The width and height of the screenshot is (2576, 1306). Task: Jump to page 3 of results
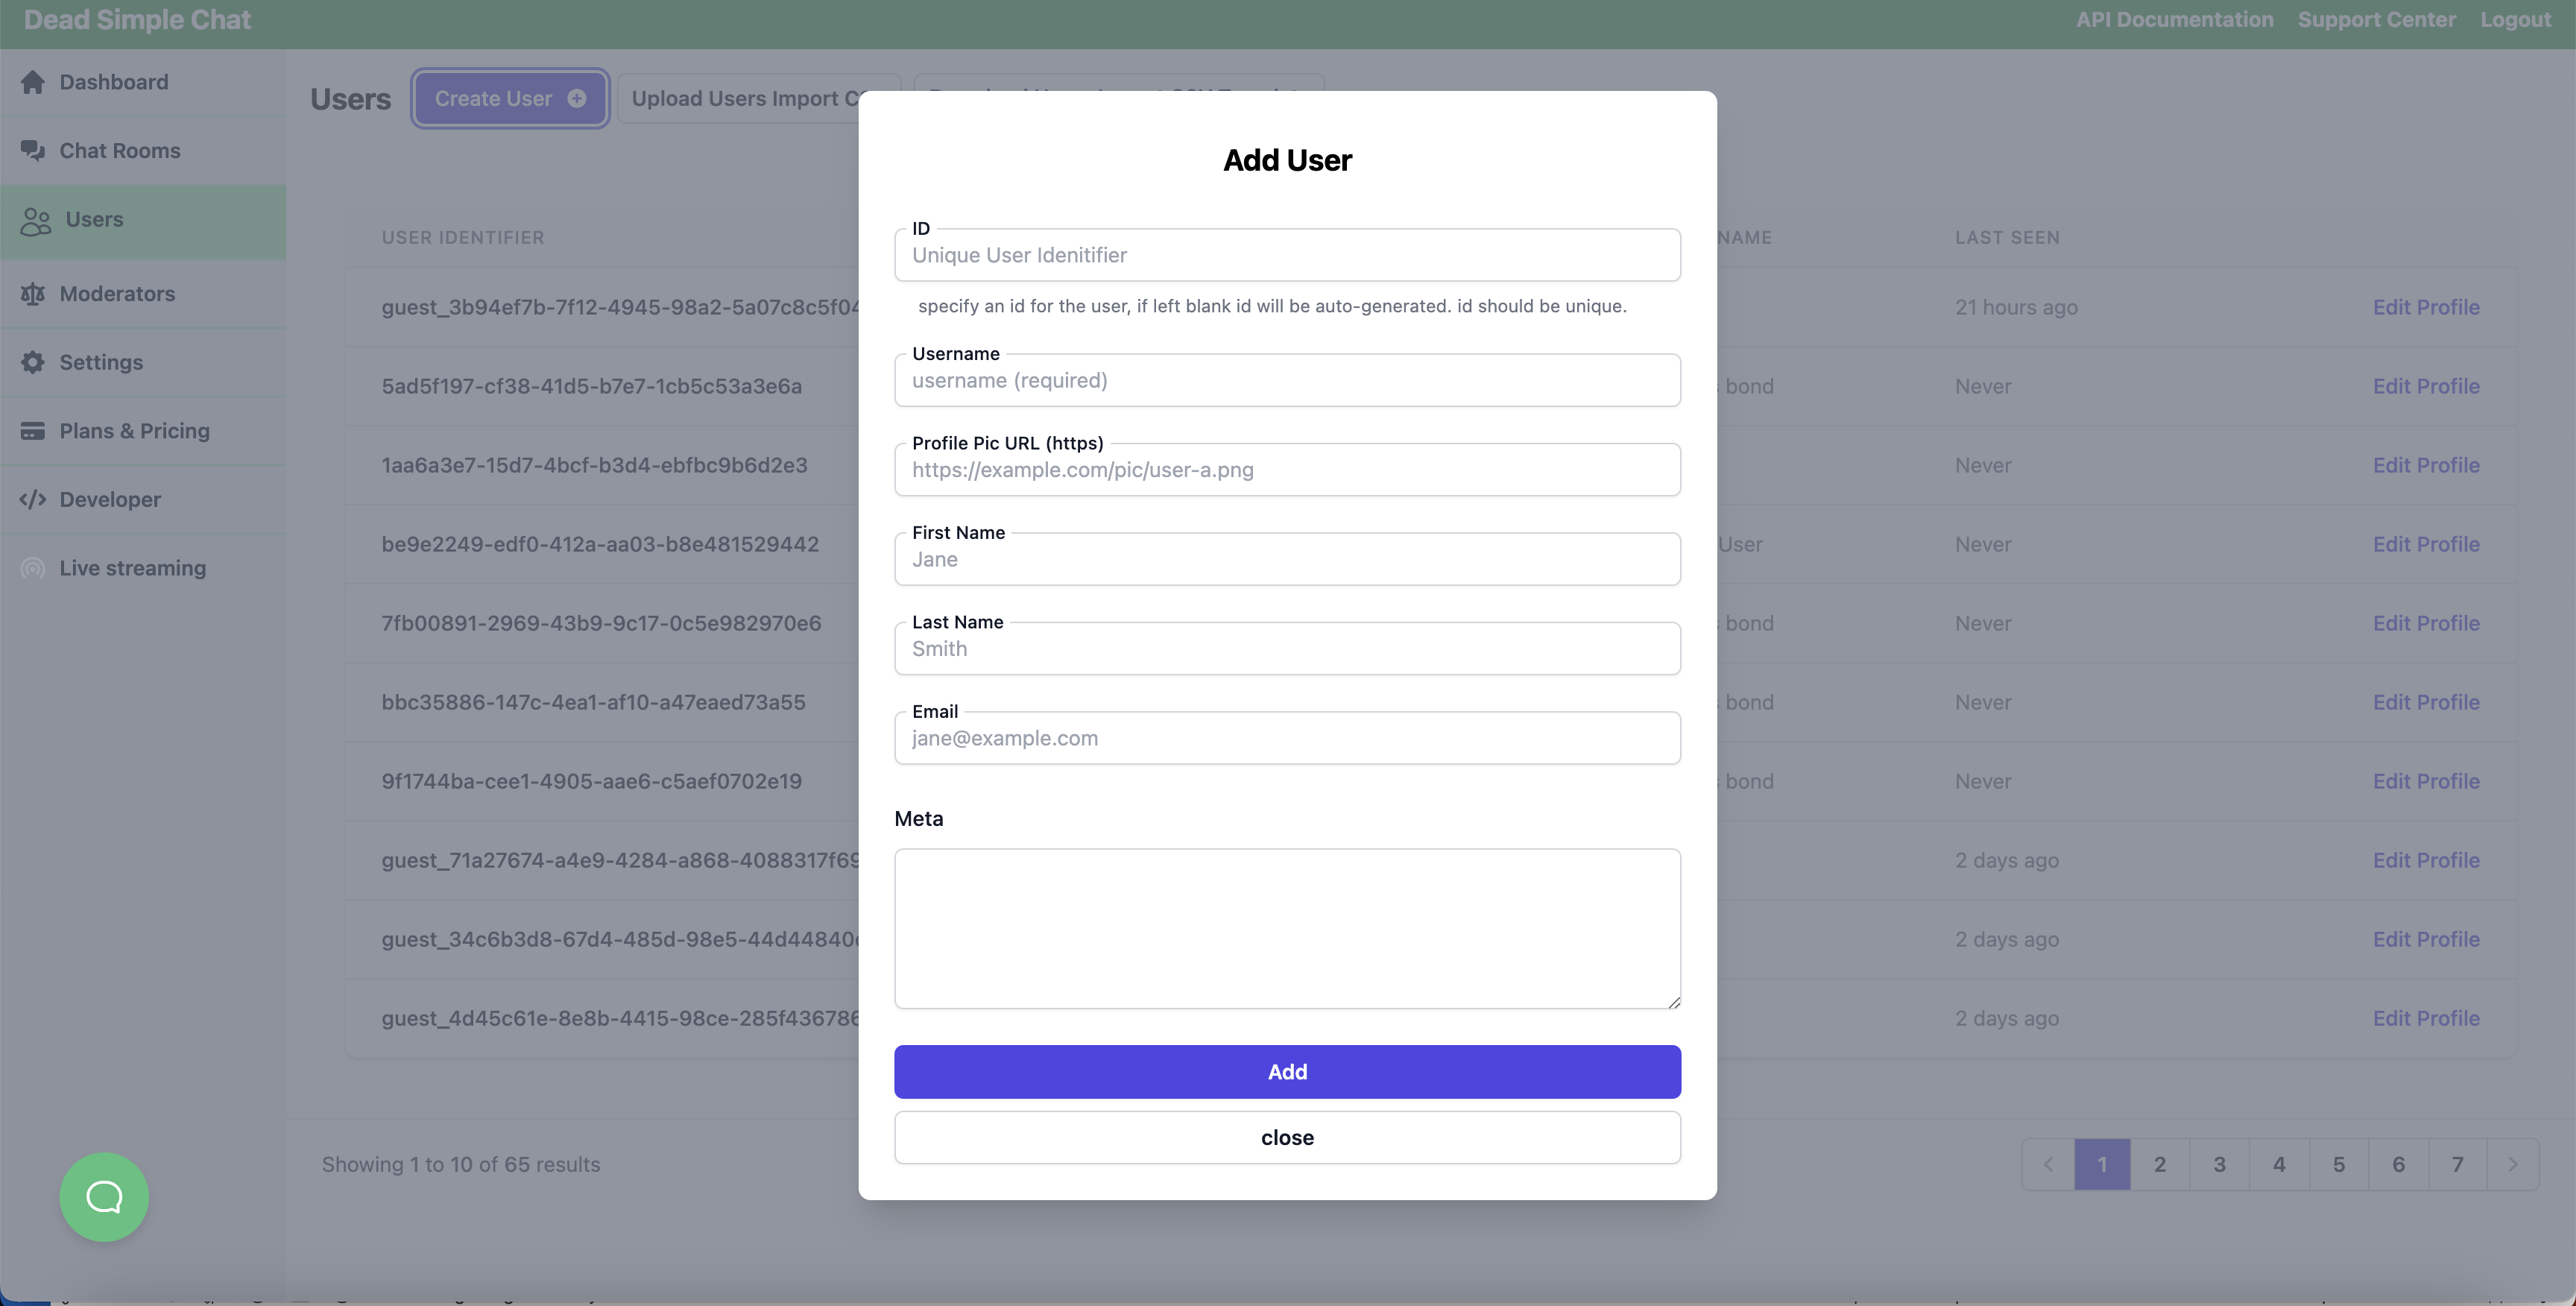tap(2219, 1164)
